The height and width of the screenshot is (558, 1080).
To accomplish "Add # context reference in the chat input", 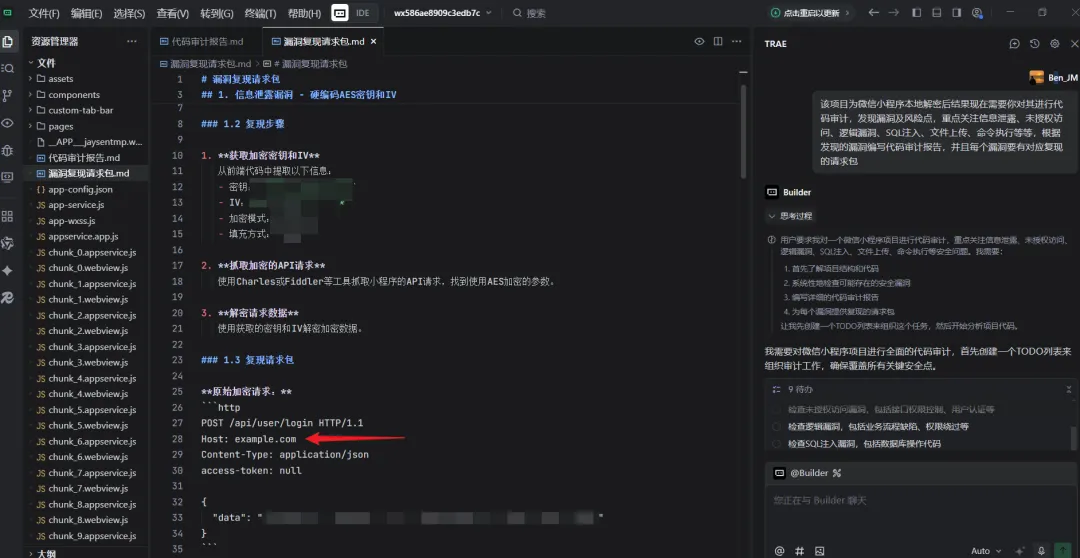I will (800, 550).
